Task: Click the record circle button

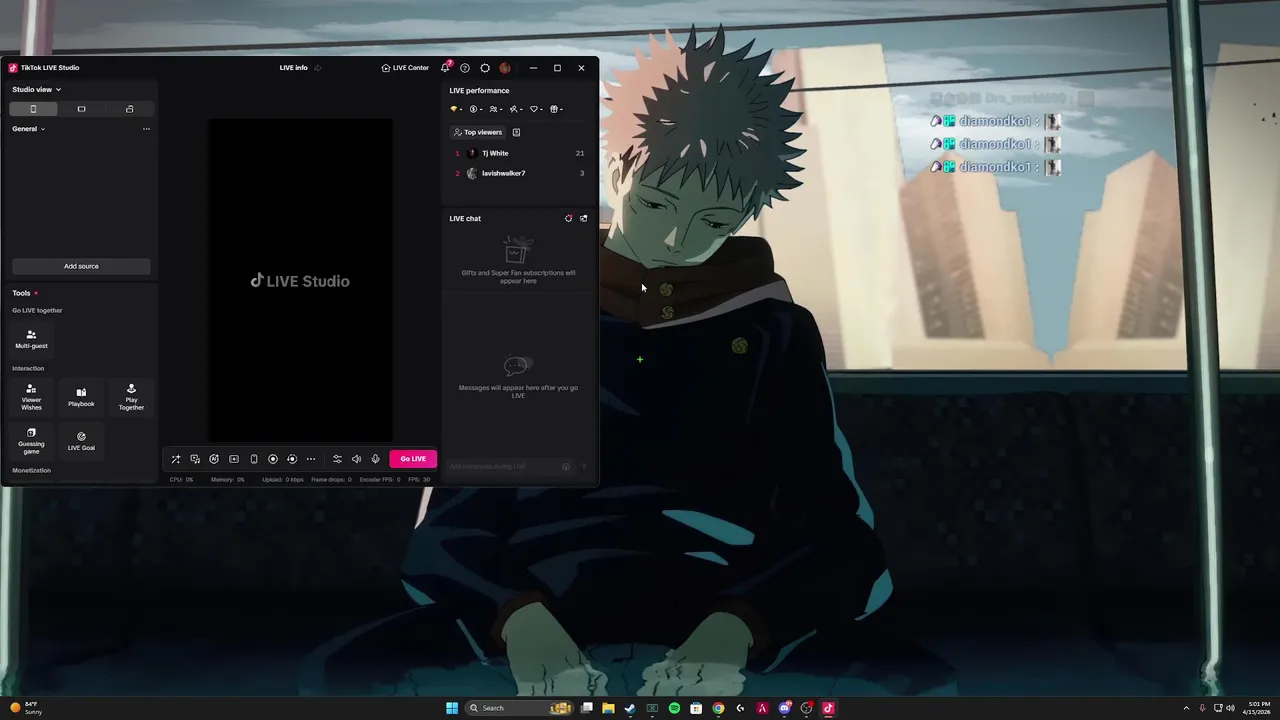Action: coord(273,459)
